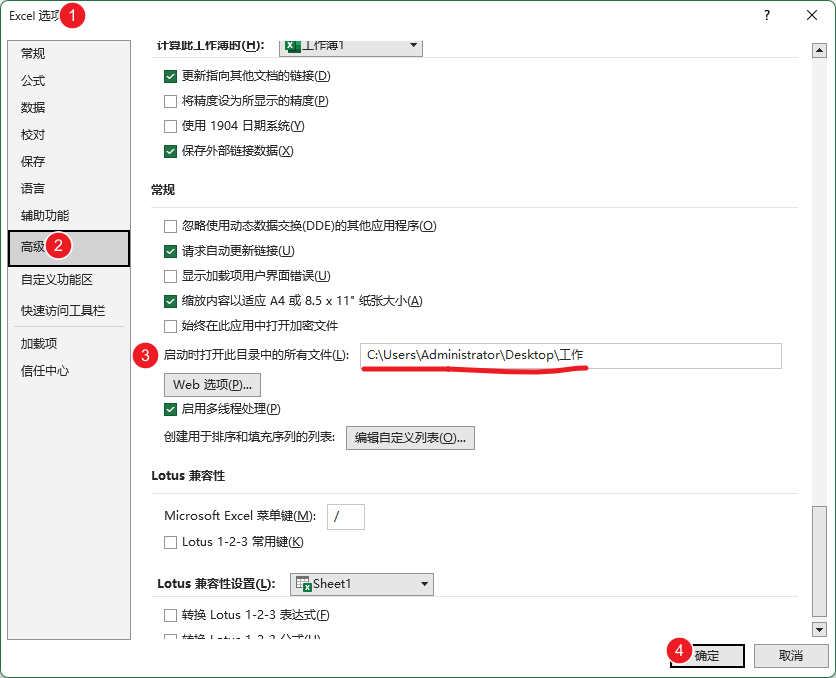Click the 启动时打开此目录中的所有文件 label
Image resolution: width=836 pixels, height=678 pixels.
tap(256, 355)
